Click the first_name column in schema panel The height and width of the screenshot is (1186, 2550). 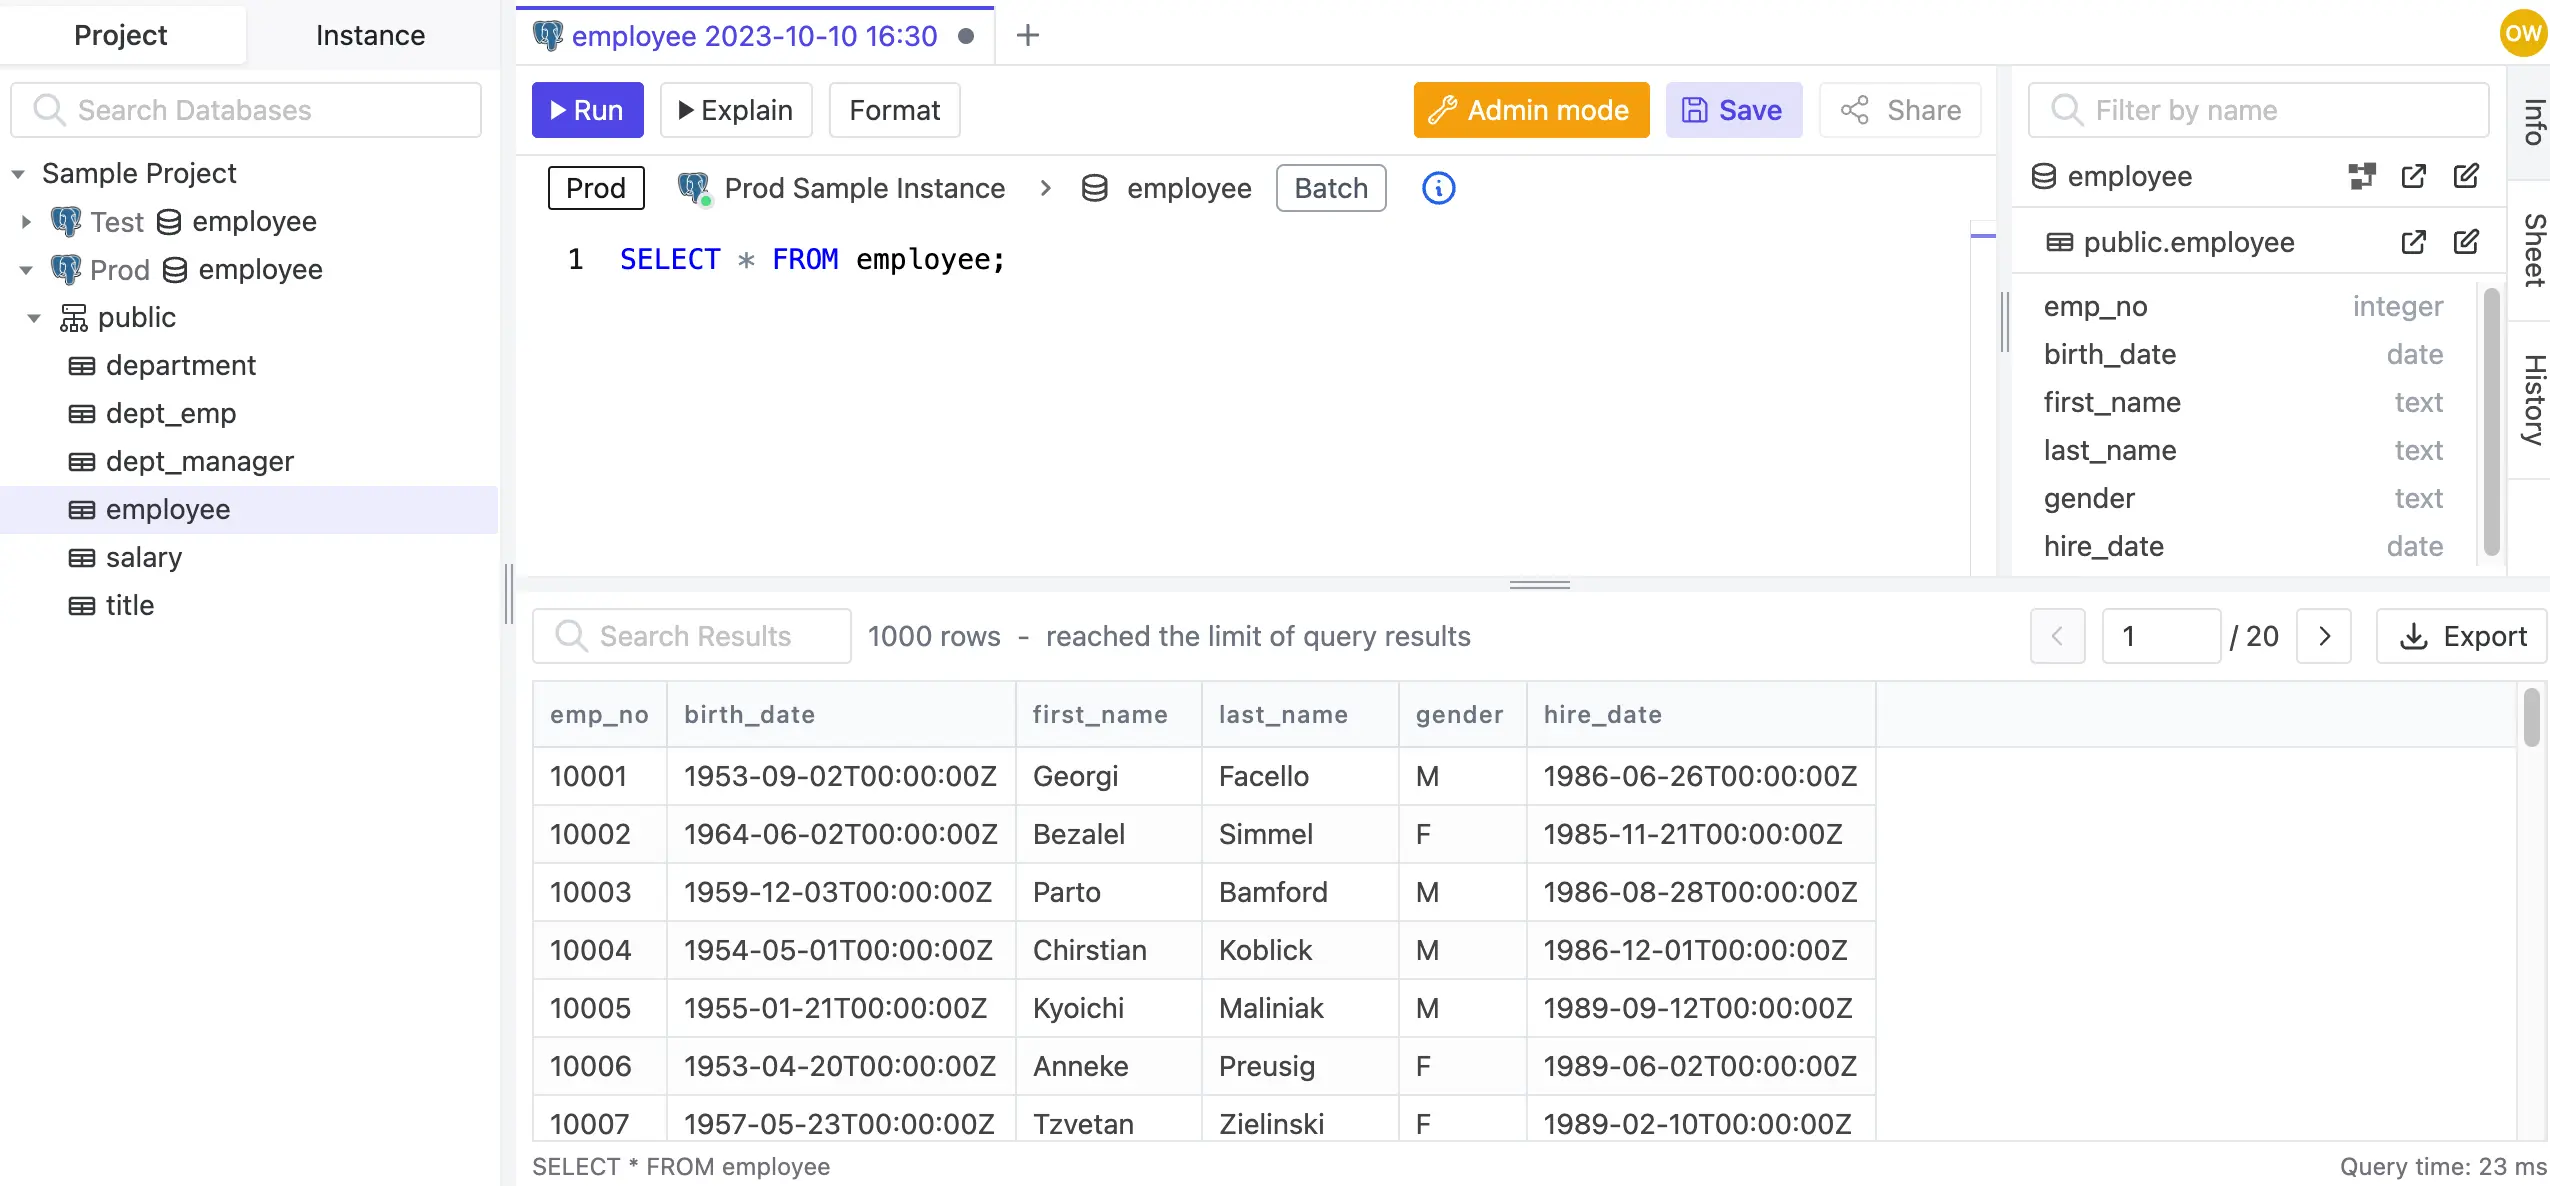(x=2242, y=402)
